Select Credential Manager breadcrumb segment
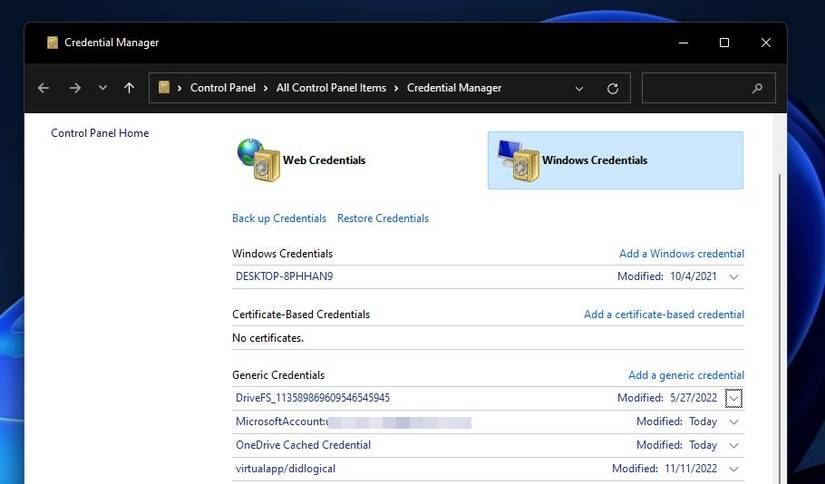Viewport: 825px width, 484px height. coord(454,88)
